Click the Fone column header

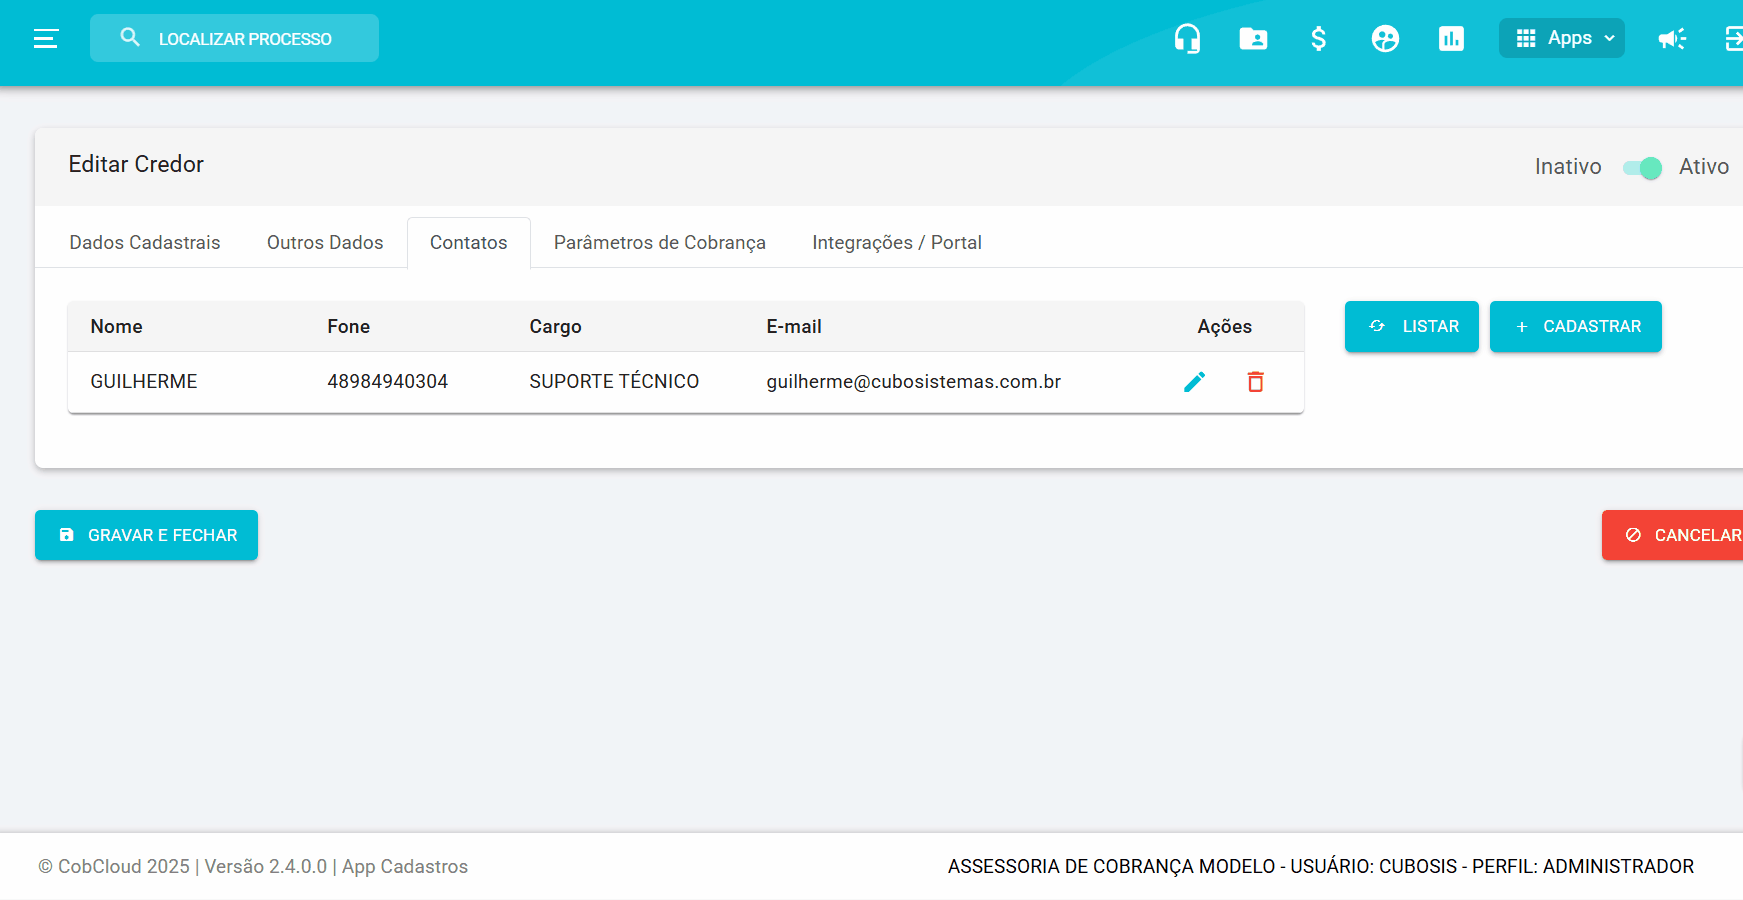coord(349,327)
